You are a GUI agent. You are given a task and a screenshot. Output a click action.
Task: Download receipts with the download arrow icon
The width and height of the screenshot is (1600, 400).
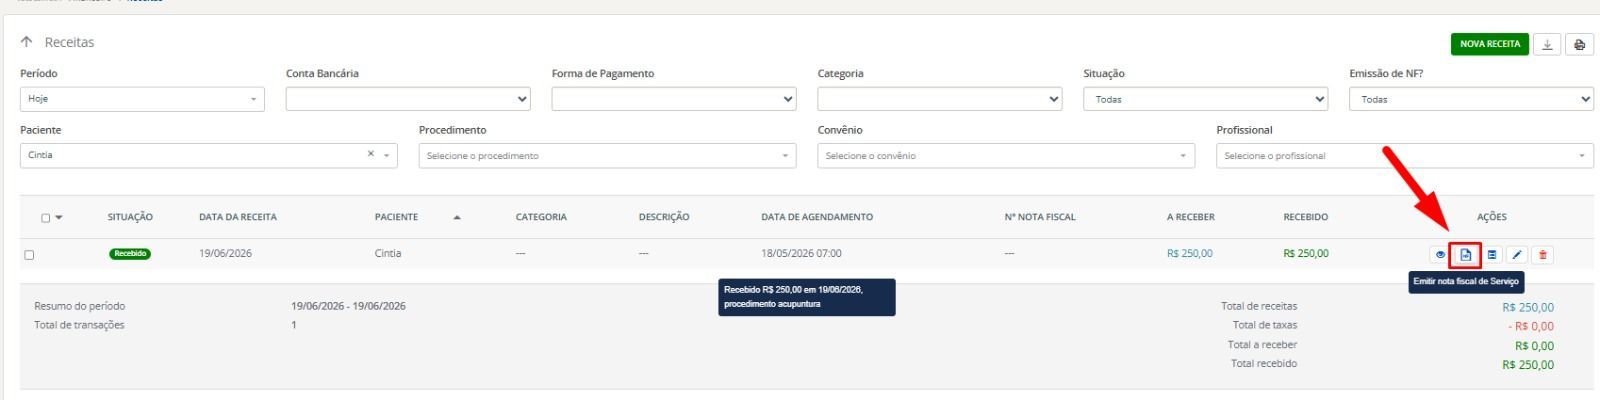(x=1547, y=44)
